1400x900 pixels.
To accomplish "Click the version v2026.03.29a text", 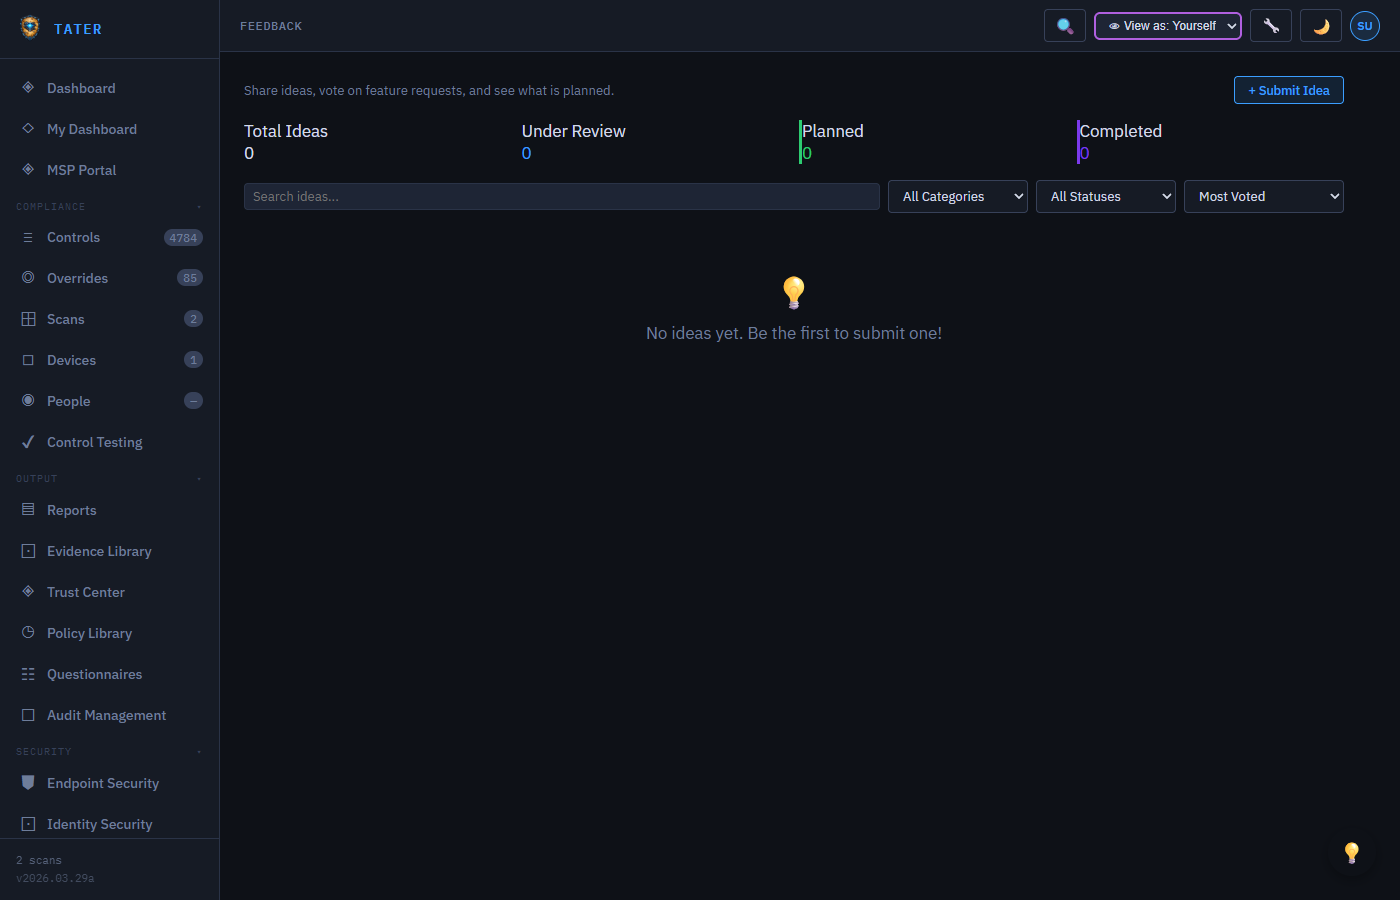I will 55,878.
